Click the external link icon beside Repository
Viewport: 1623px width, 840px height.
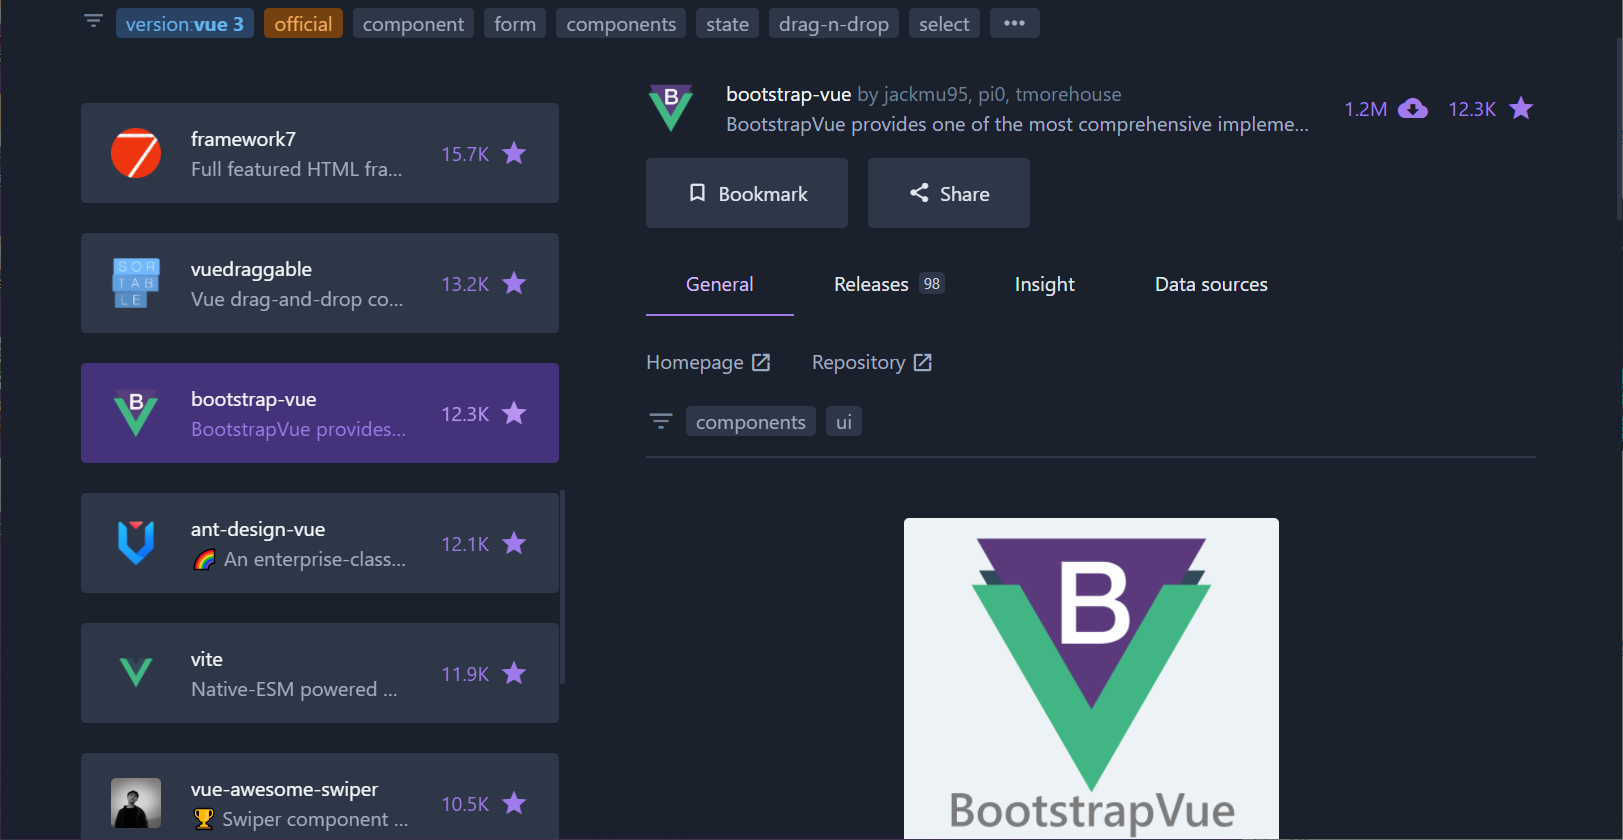[x=923, y=362]
